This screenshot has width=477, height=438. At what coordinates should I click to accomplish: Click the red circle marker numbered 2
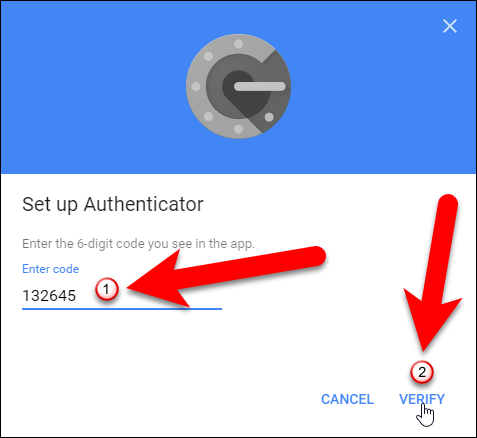tap(422, 372)
